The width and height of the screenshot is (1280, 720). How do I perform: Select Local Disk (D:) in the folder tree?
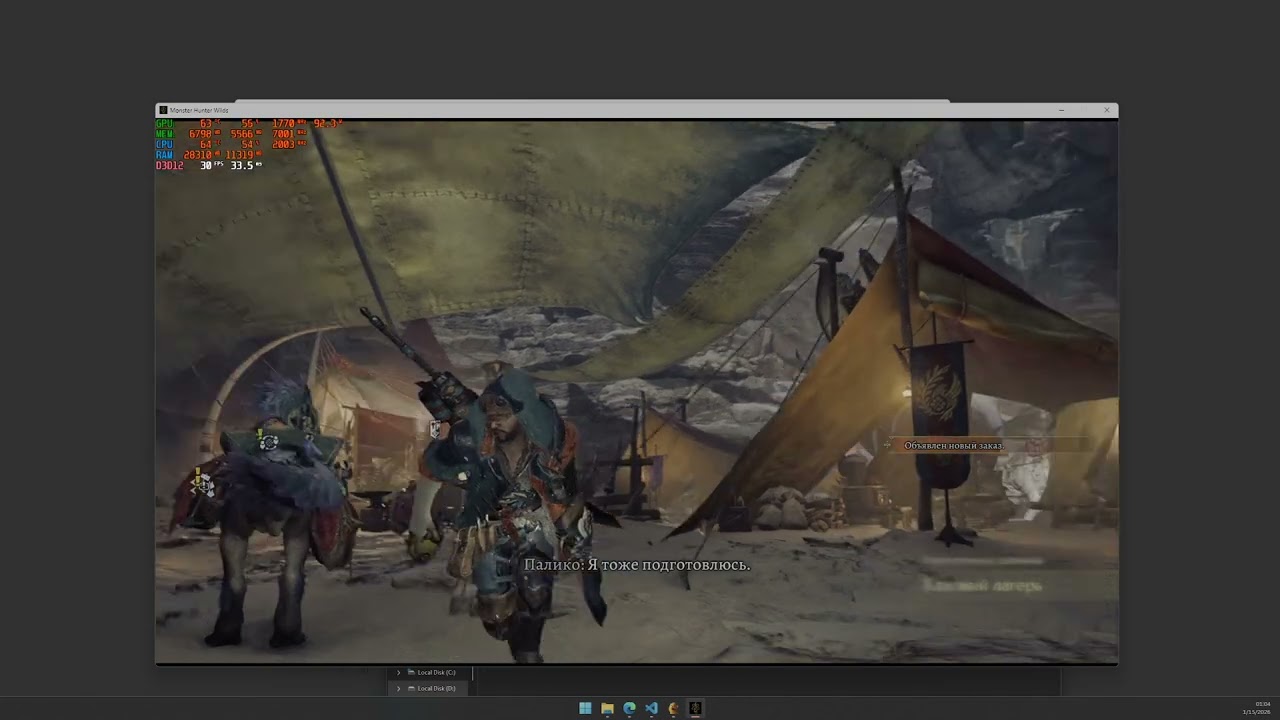point(436,688)
